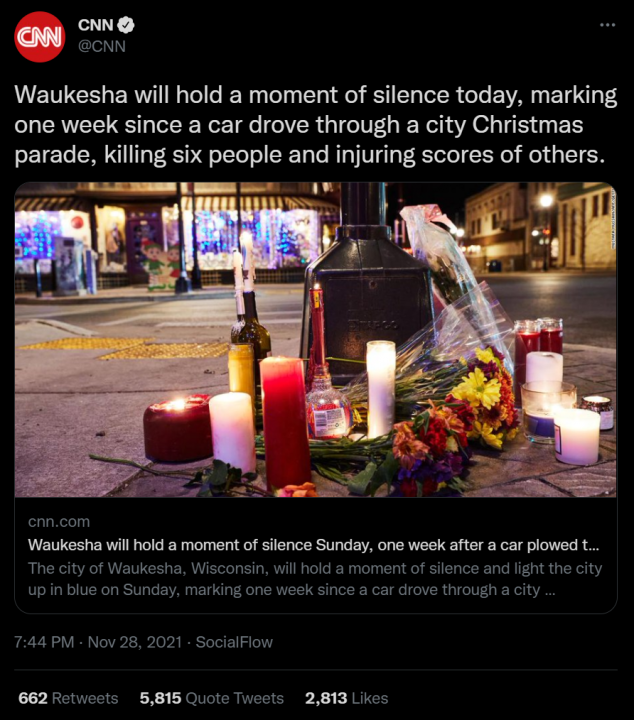Open the SocialFlow source link

[234, 642]
